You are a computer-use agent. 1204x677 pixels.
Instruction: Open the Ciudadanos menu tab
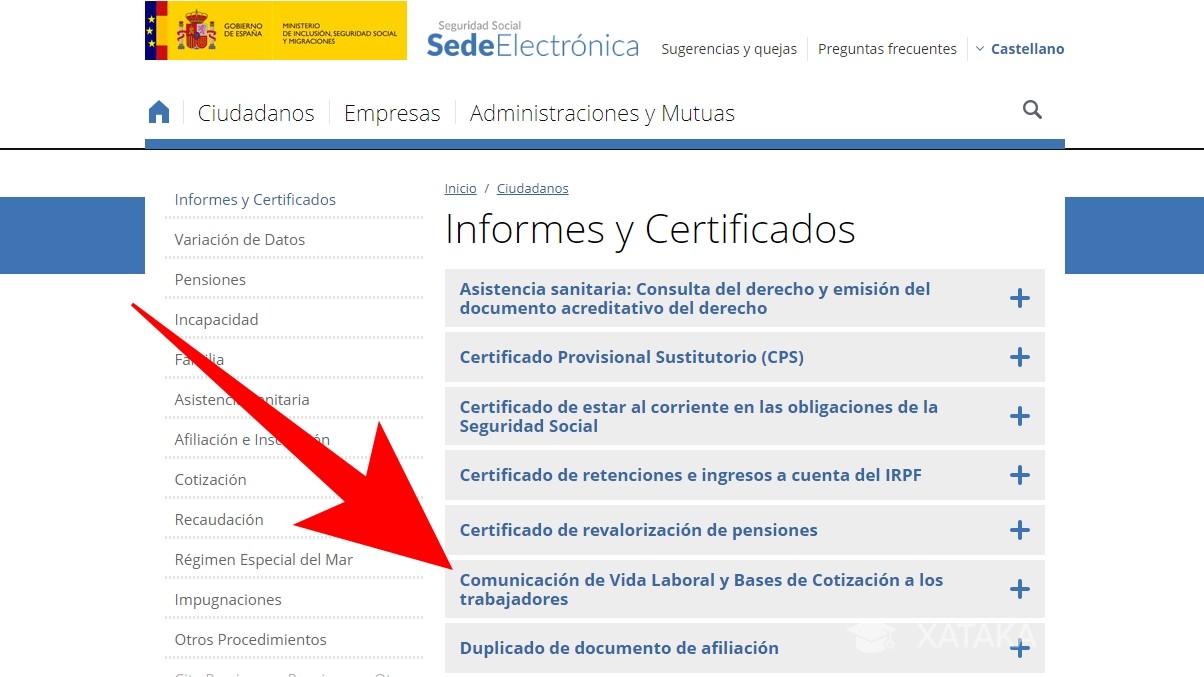coord(256,113)
